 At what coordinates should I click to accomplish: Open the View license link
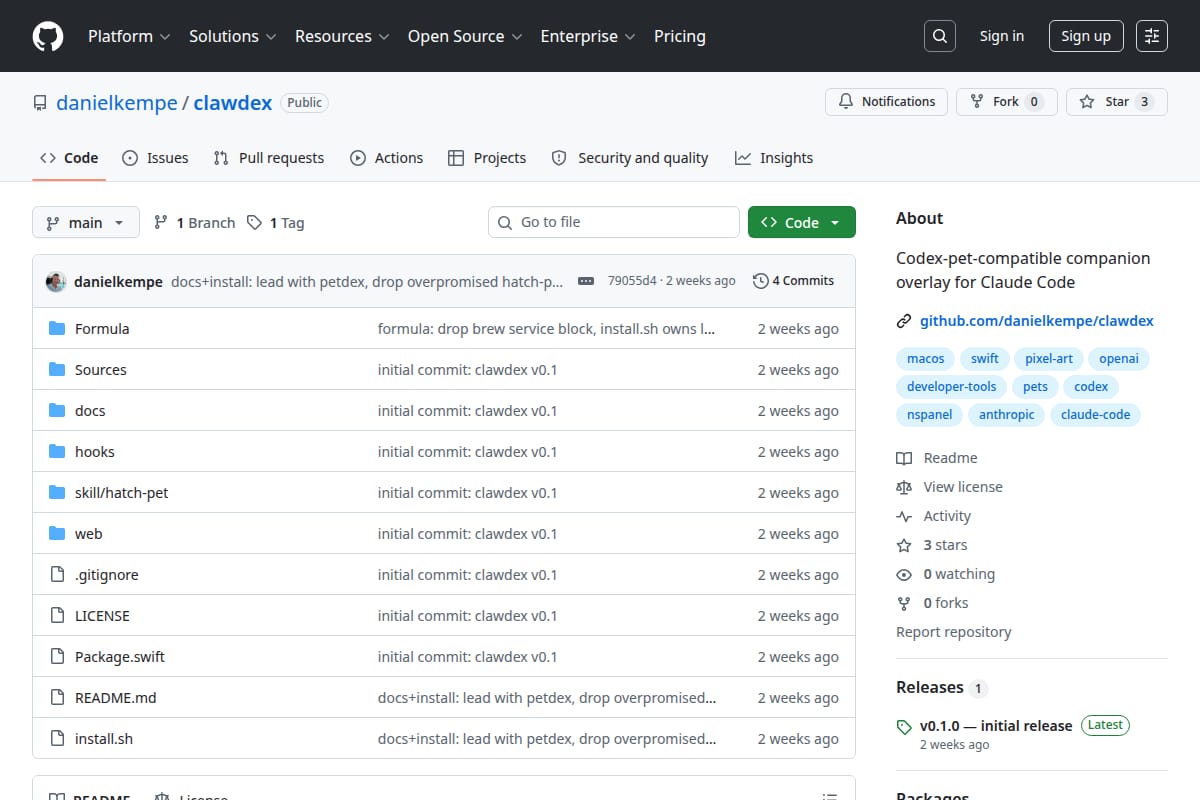[x=949, y=487]
